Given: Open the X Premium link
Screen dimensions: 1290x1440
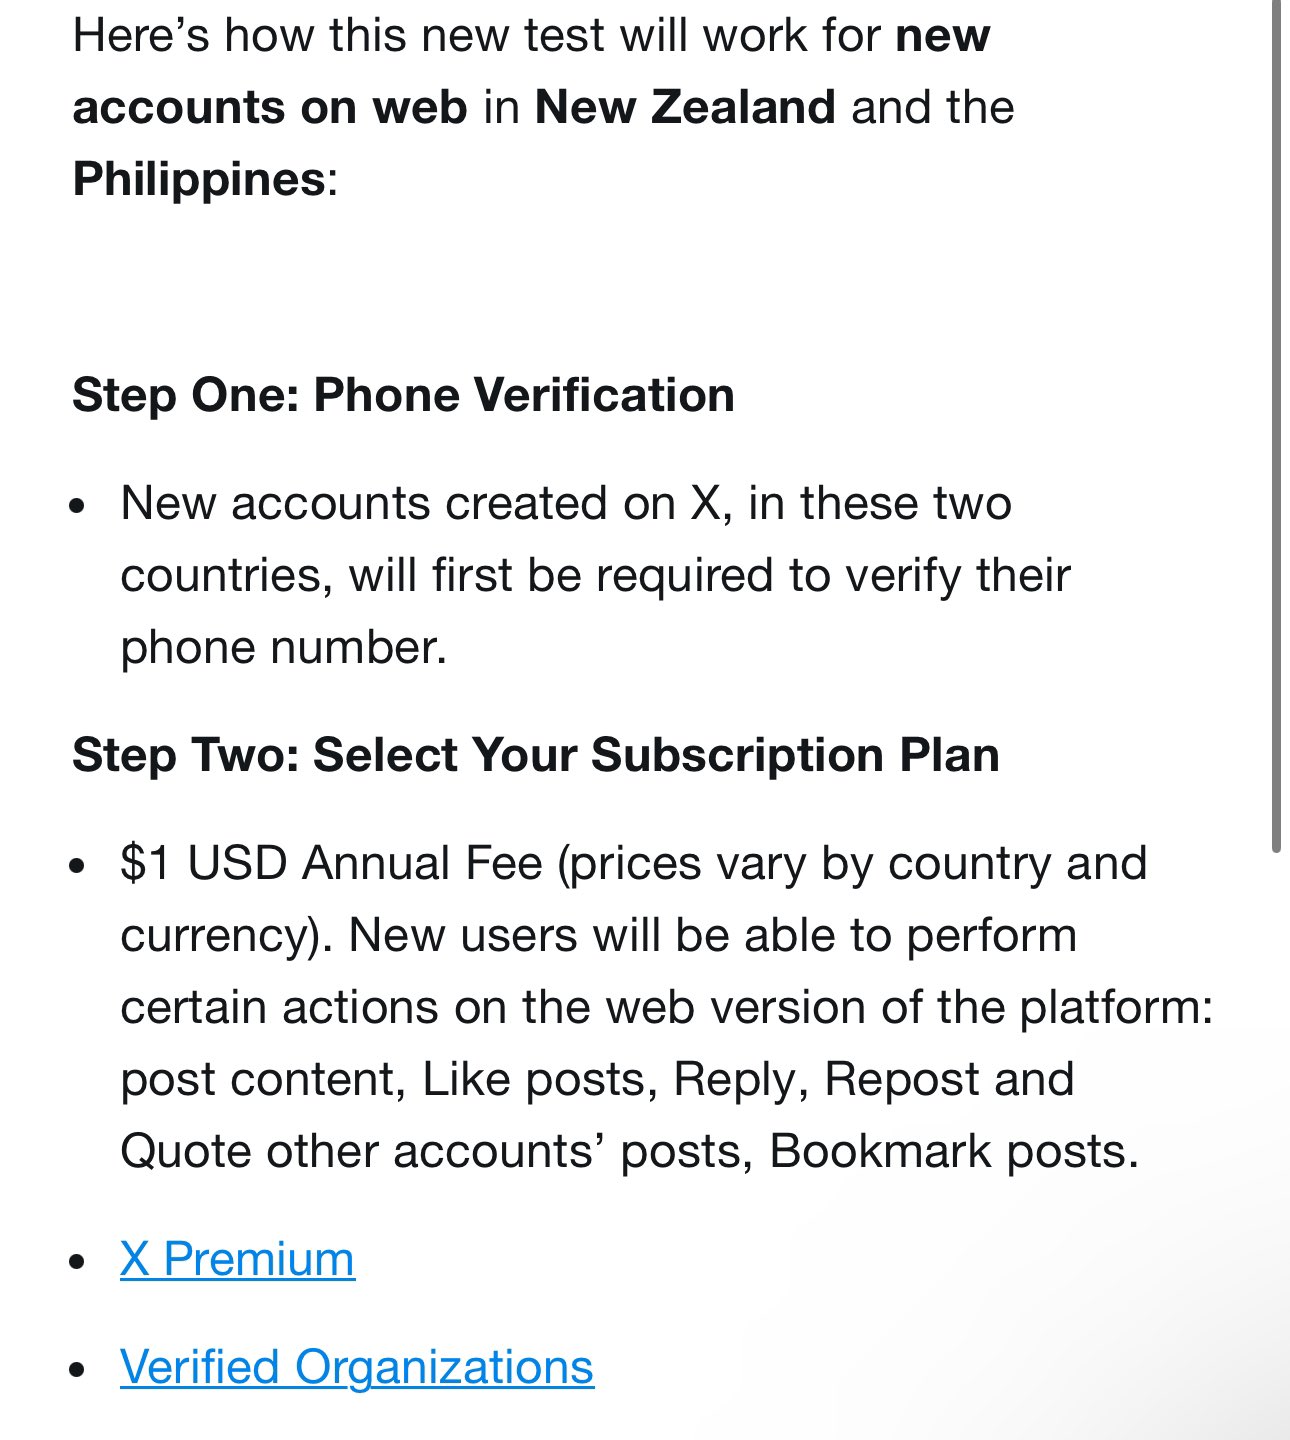Looking at the screenshot, I should pyautogui.click(x=237, y=1258).
